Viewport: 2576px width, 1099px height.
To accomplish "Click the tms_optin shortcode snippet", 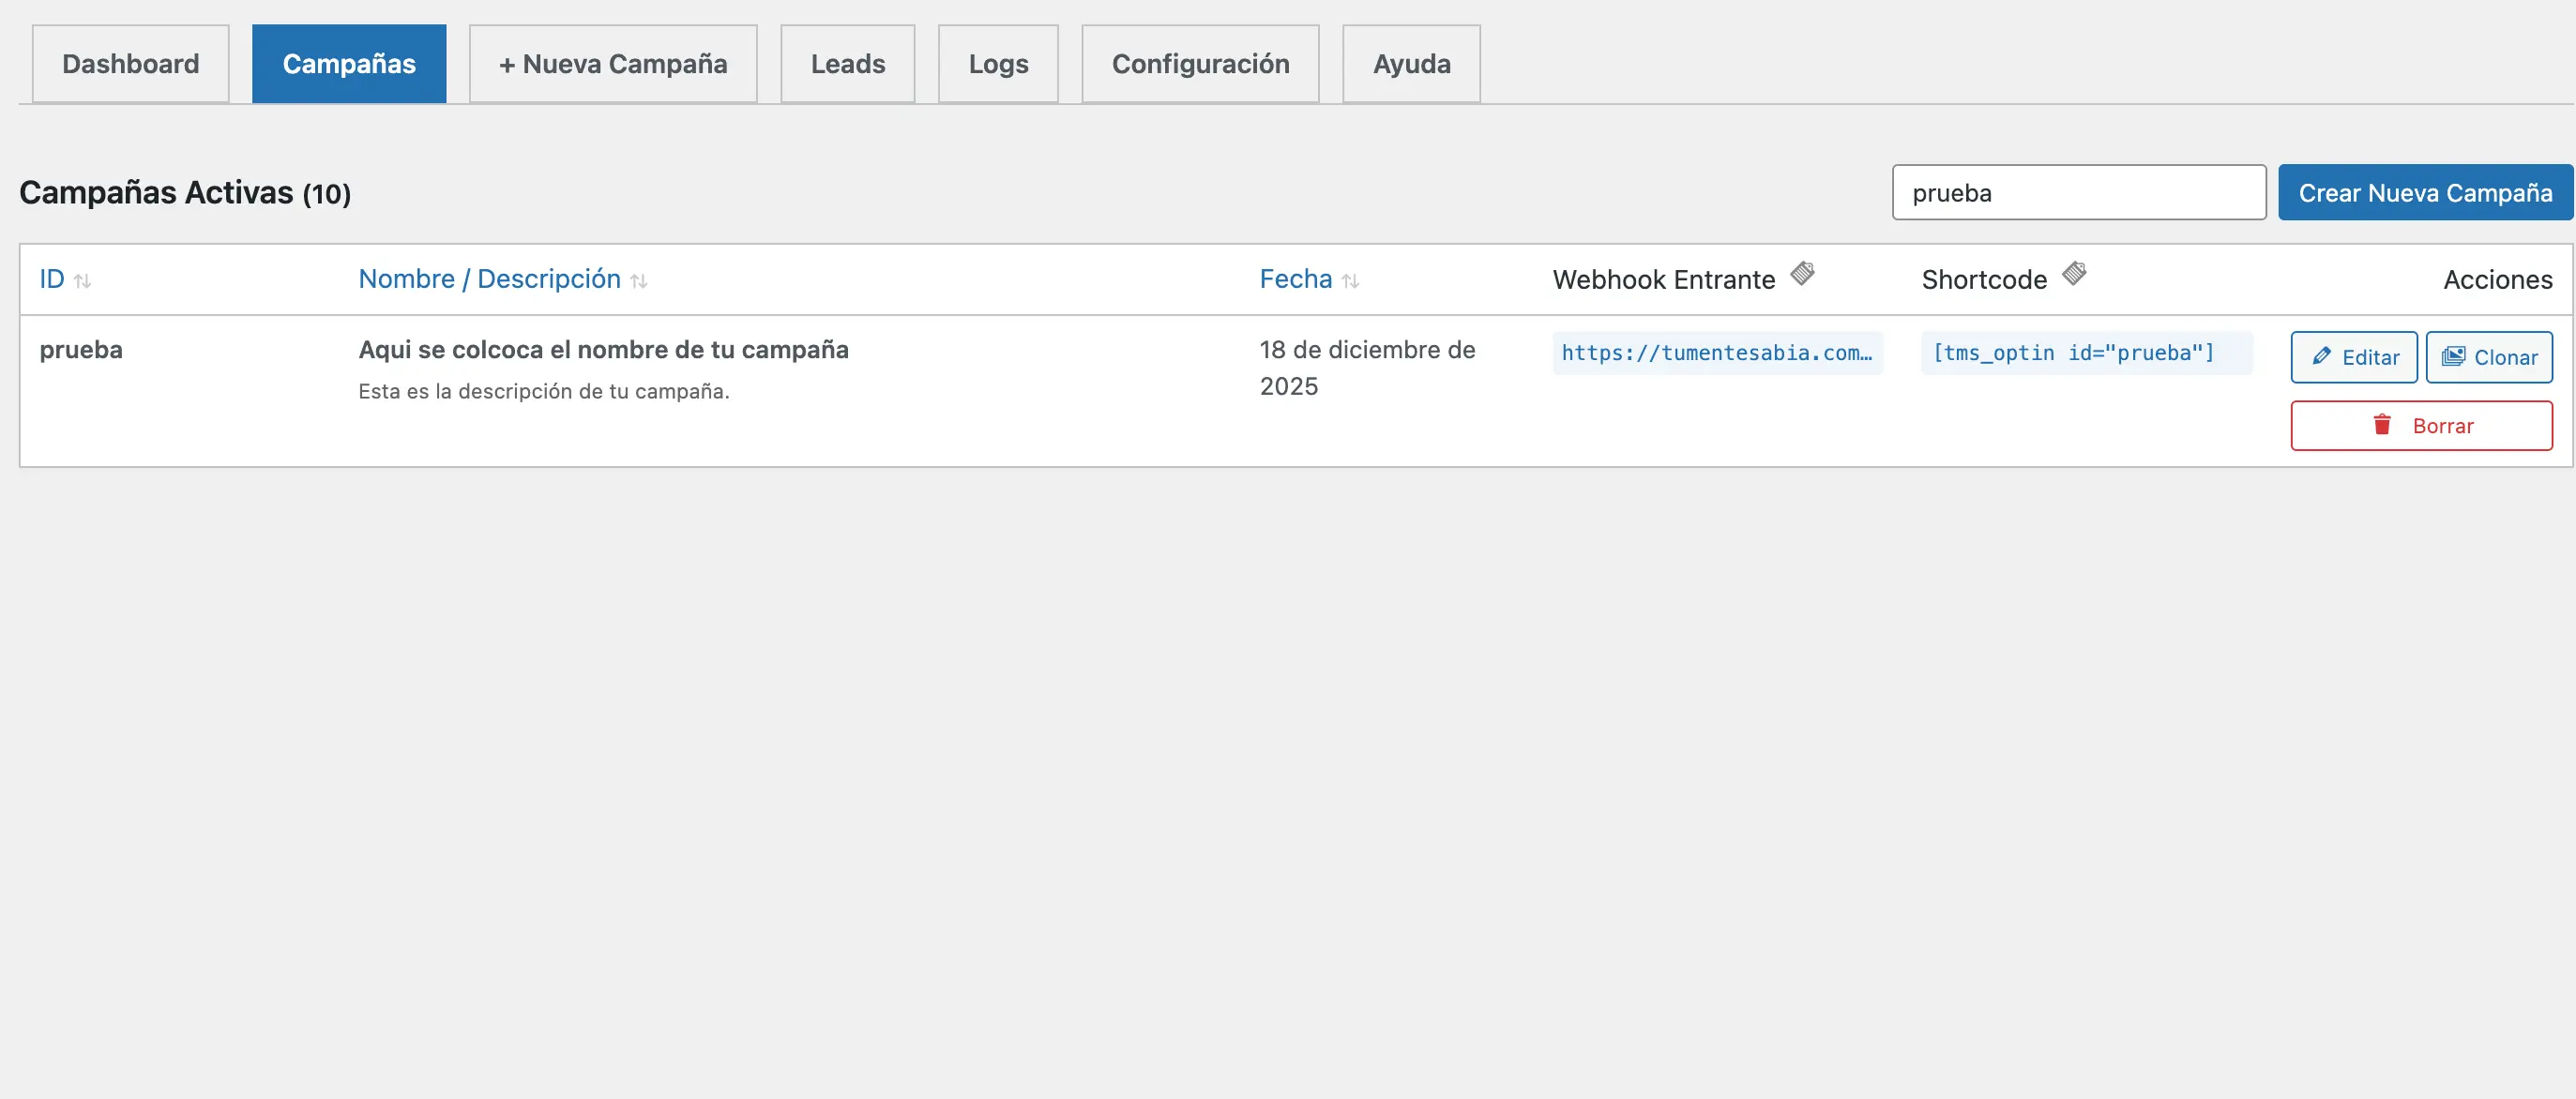I will click(x=2073, y=353).
